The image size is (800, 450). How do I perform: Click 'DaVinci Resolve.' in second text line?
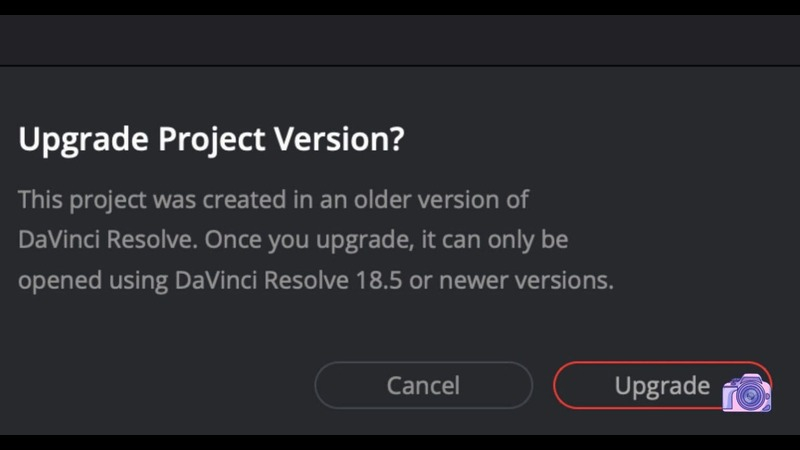[x=108, y=239]
